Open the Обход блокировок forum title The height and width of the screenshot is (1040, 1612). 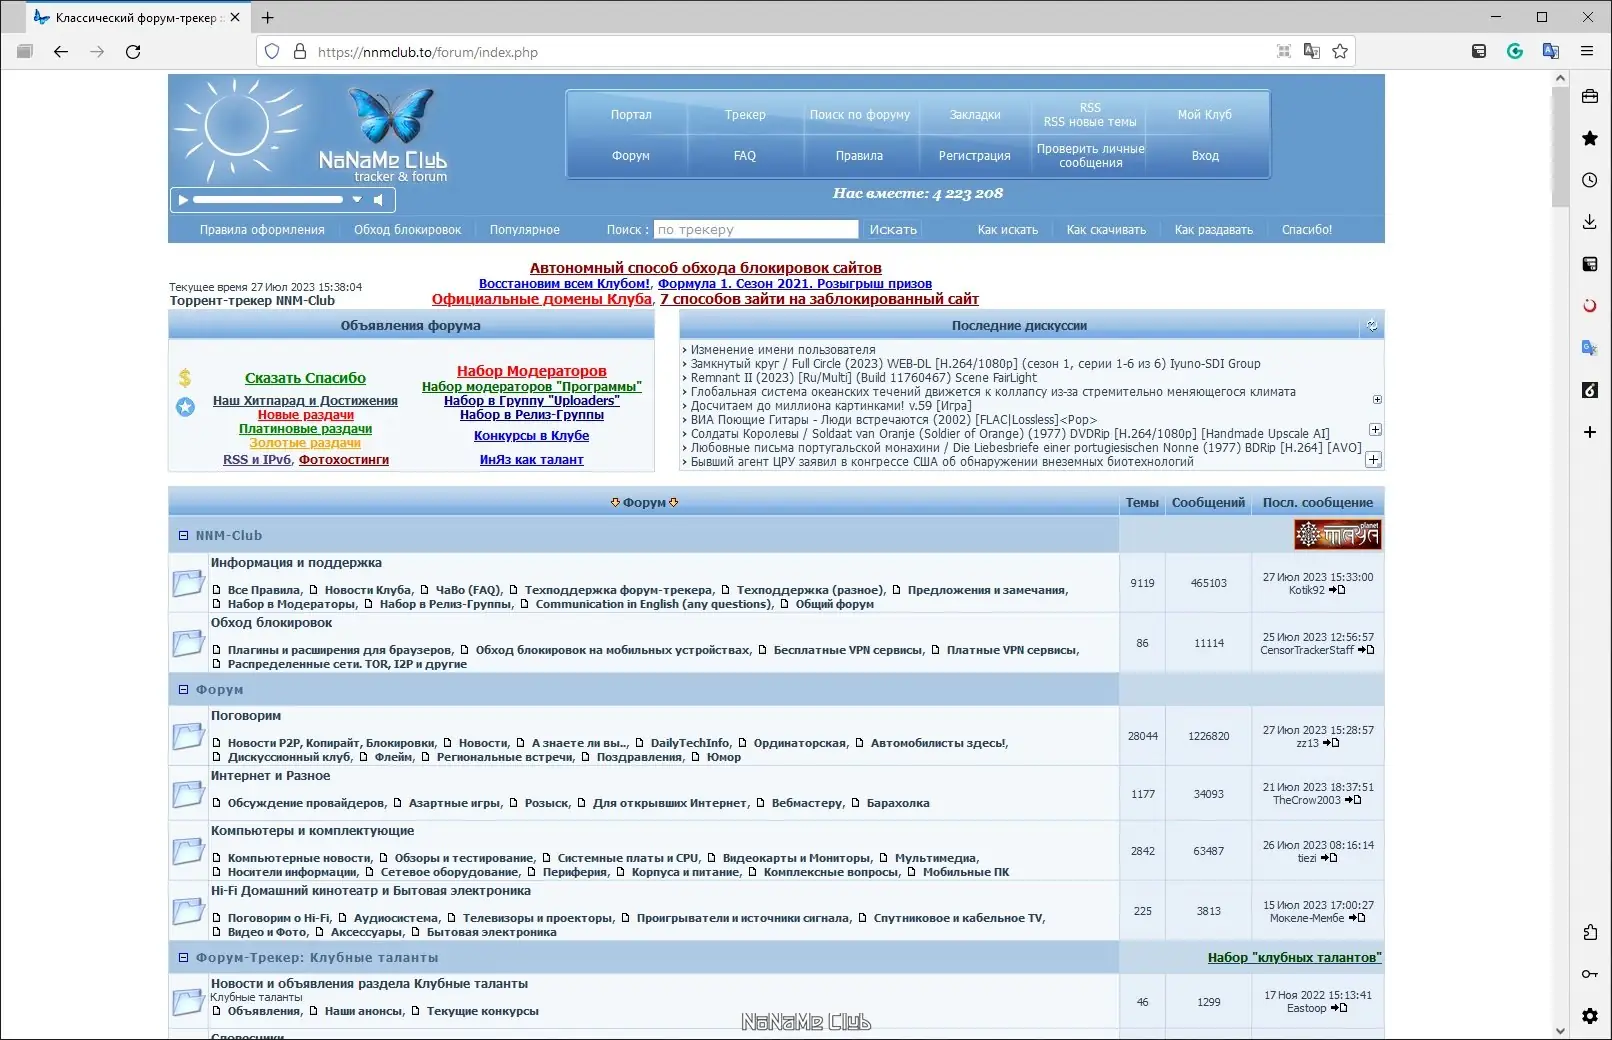[x=271, y=623]
